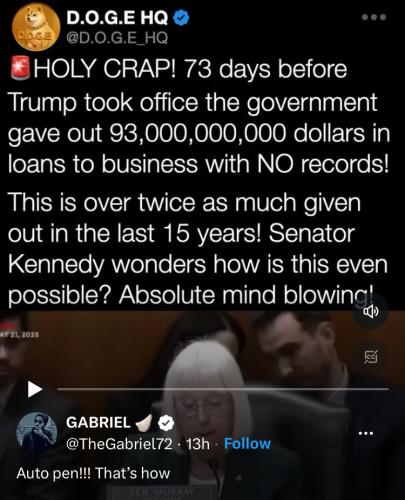Click GABRIEL's verified checkmark badge
This screenshot has width=405, height=500.
166,423
